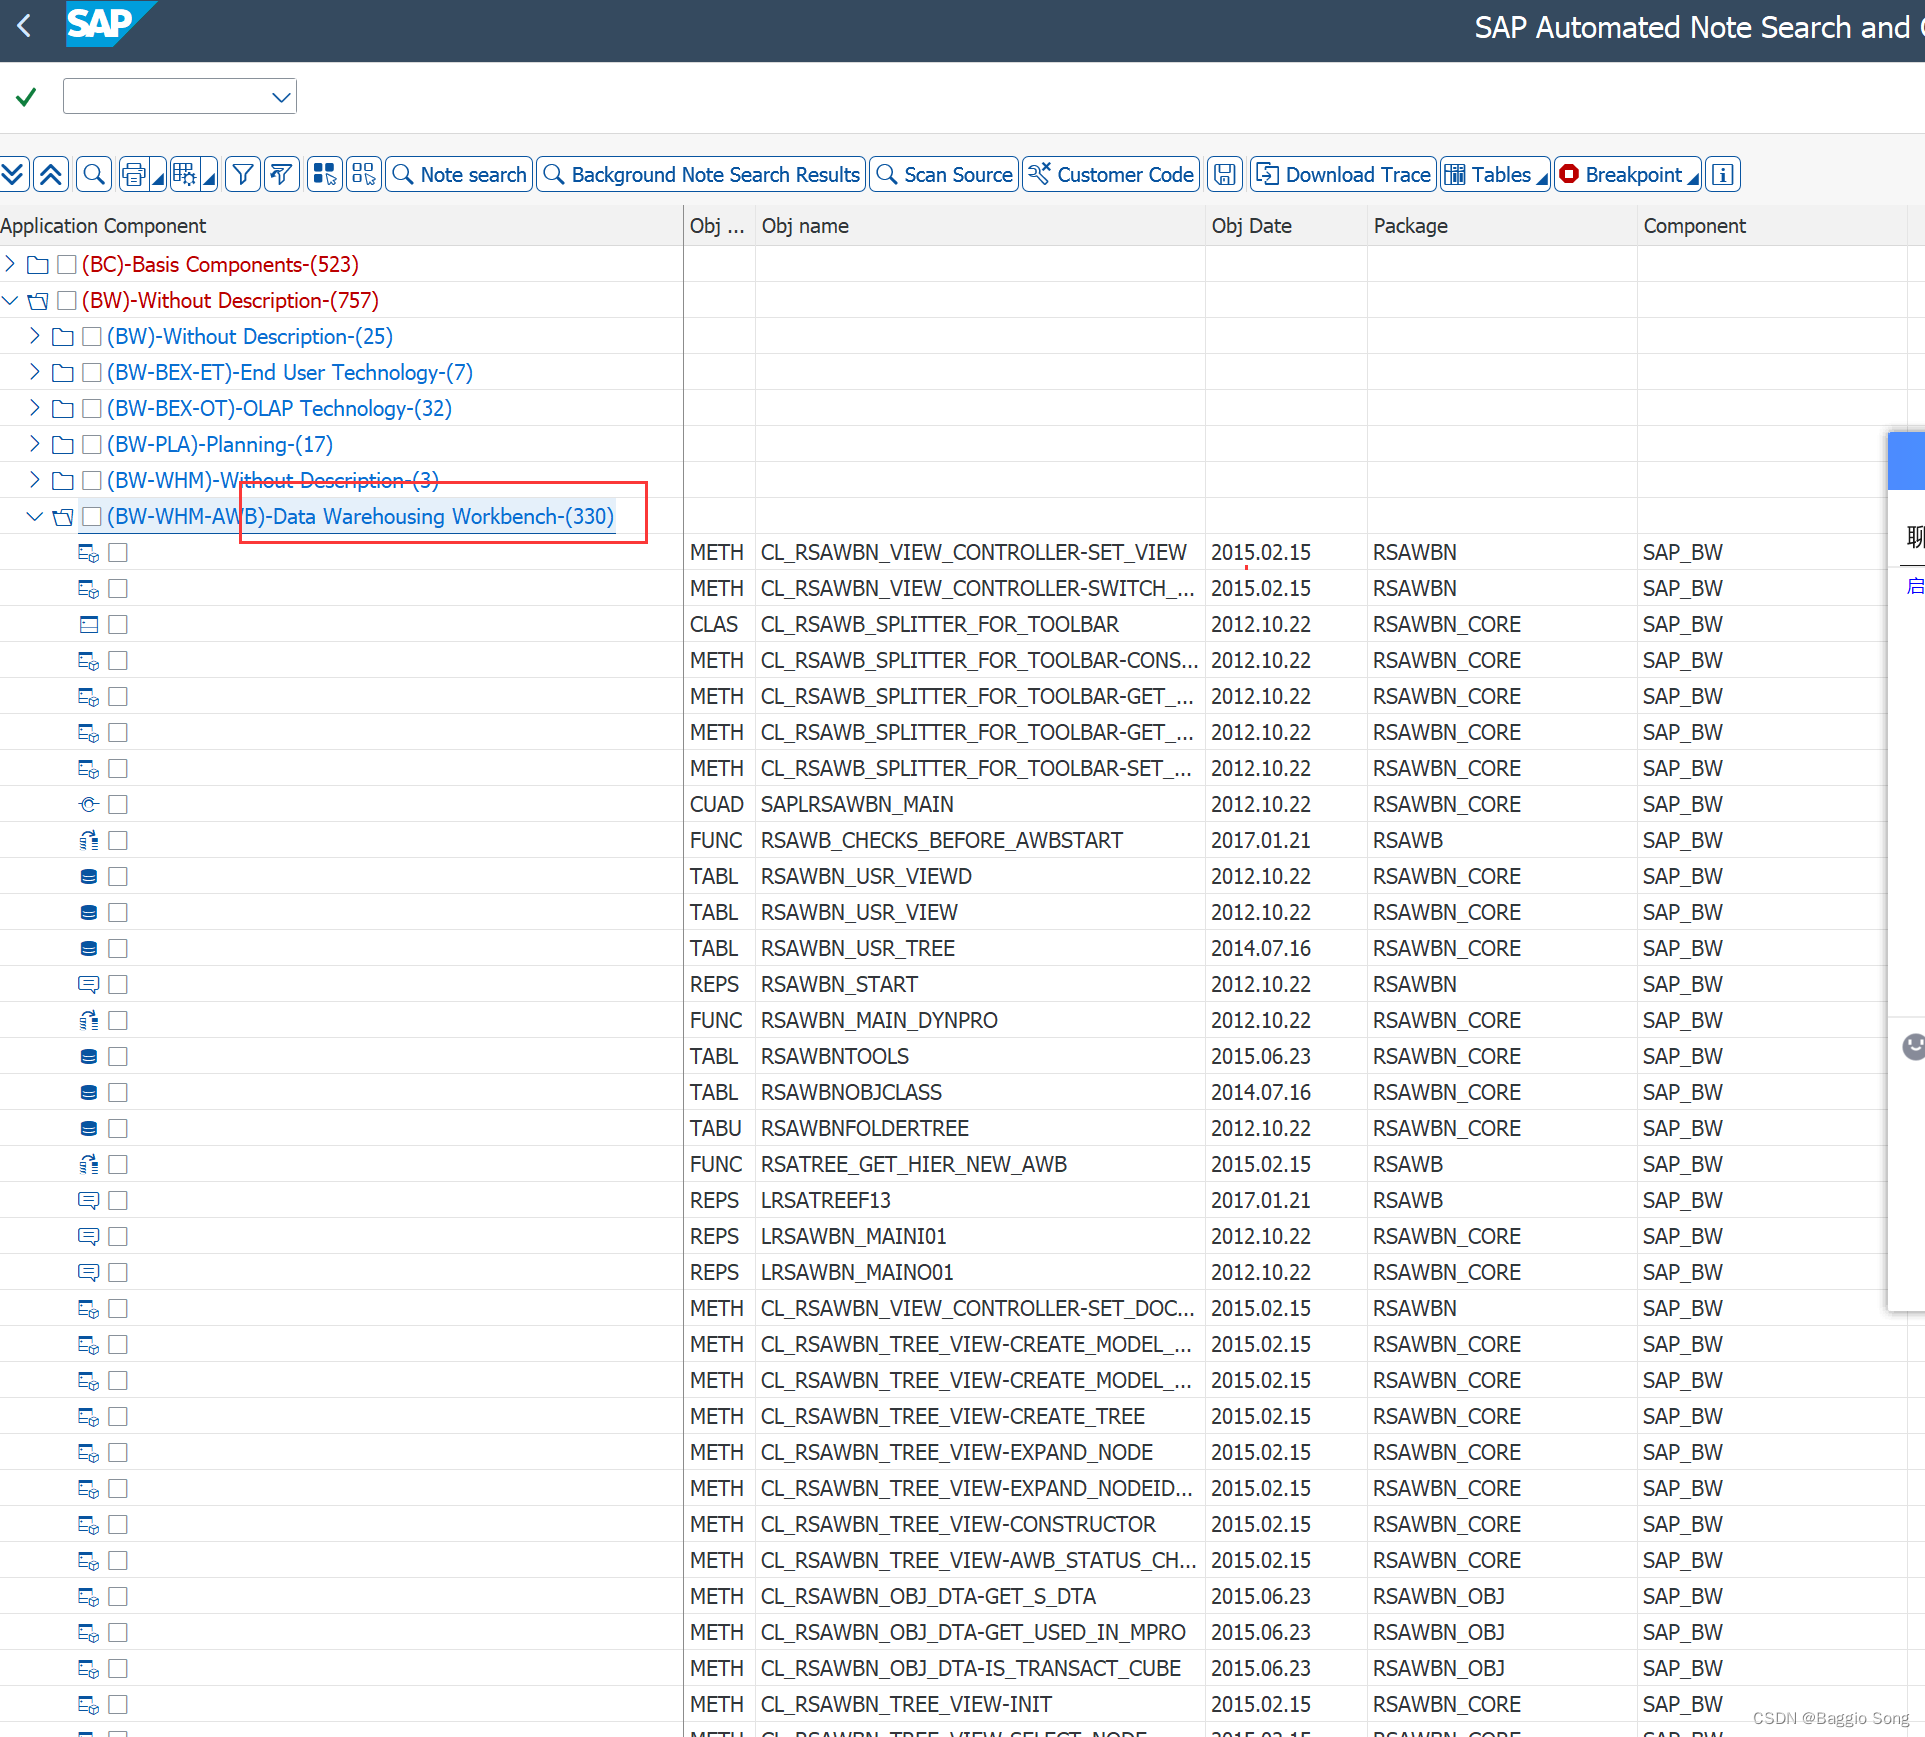Select the Obj Date column header
The width and height of the screenshot is (1925, 1737).
pyautogui.click(x=1286, y=226)
